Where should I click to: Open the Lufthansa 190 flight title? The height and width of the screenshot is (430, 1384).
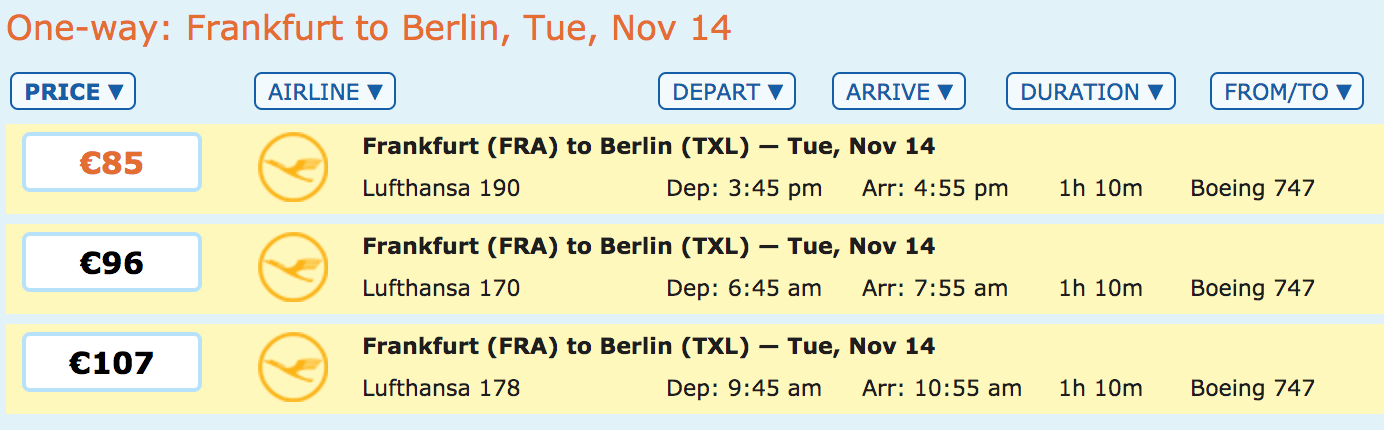pos(648,147)
